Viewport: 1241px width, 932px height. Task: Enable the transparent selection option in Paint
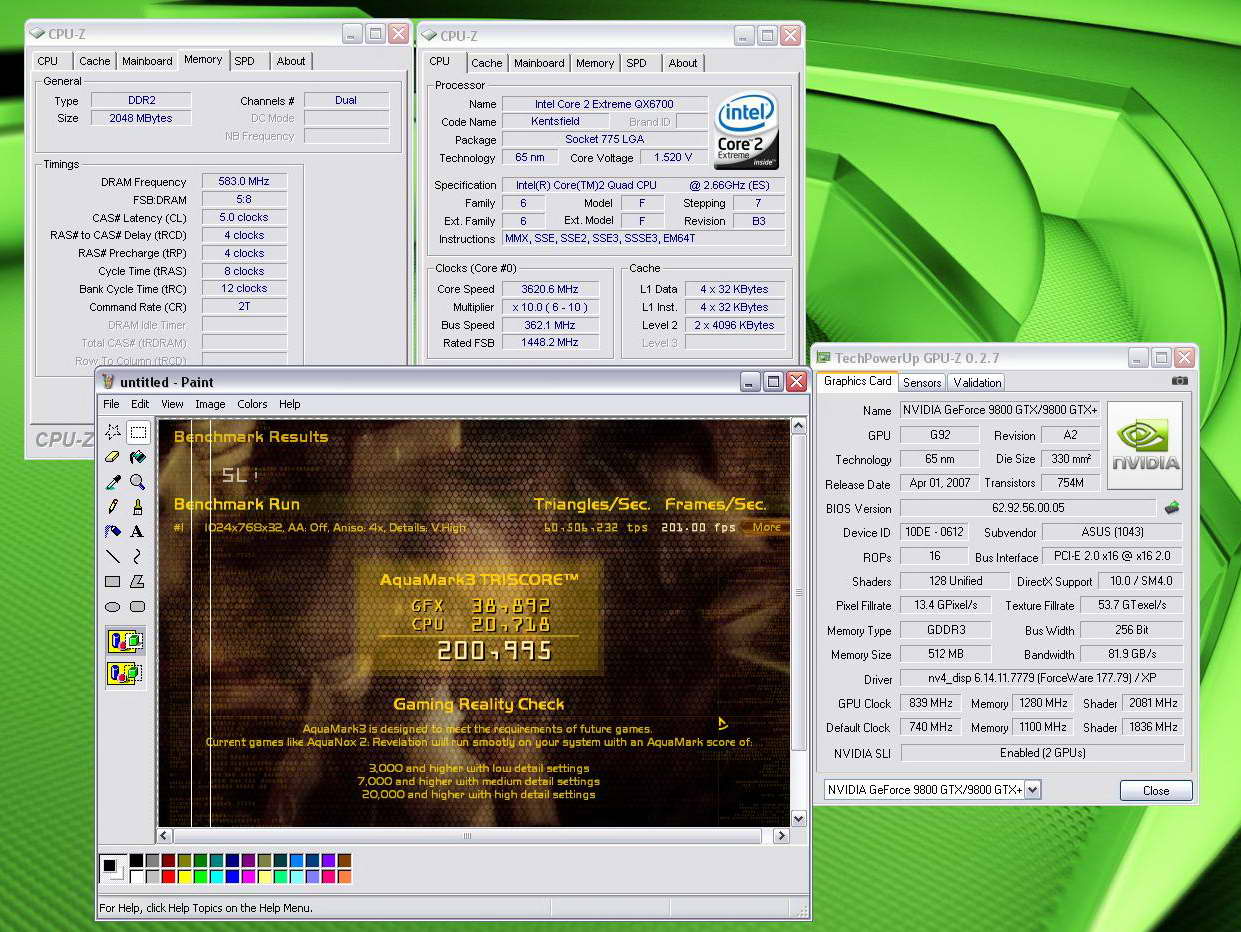(126, 673)
